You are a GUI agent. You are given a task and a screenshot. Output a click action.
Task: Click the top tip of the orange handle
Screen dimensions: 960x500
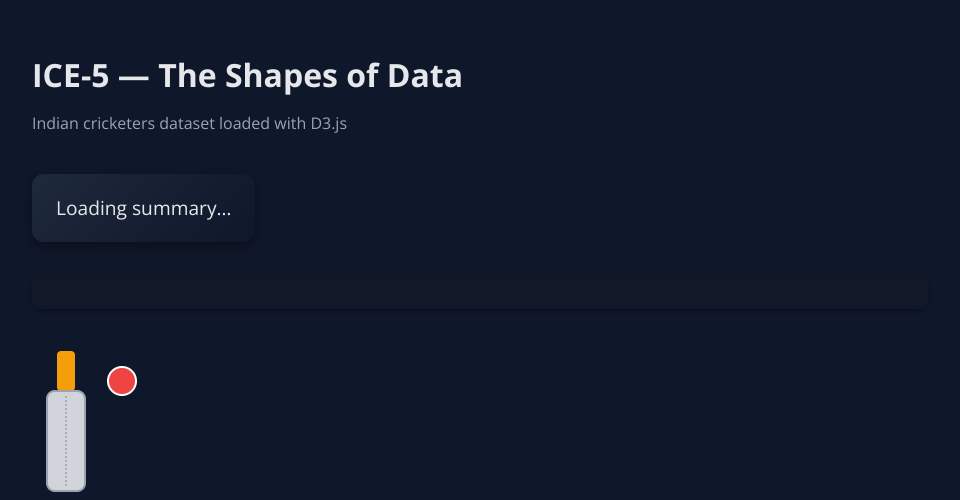tap(66, 353)
